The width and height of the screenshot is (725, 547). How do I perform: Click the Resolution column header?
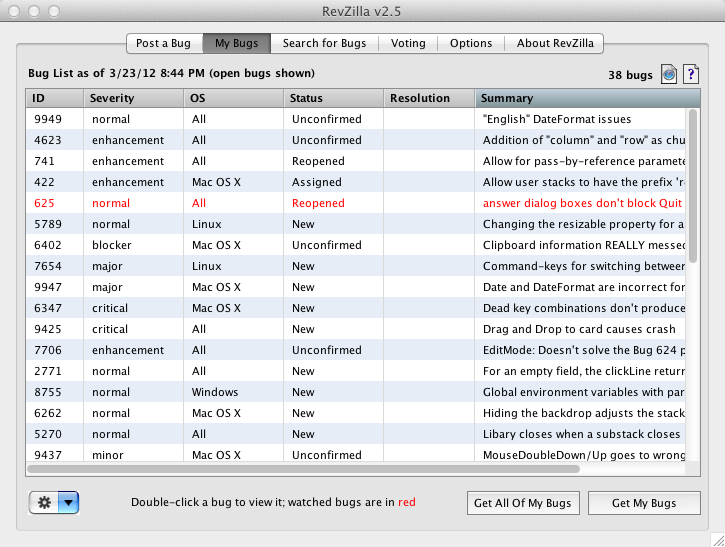point(429,98)
